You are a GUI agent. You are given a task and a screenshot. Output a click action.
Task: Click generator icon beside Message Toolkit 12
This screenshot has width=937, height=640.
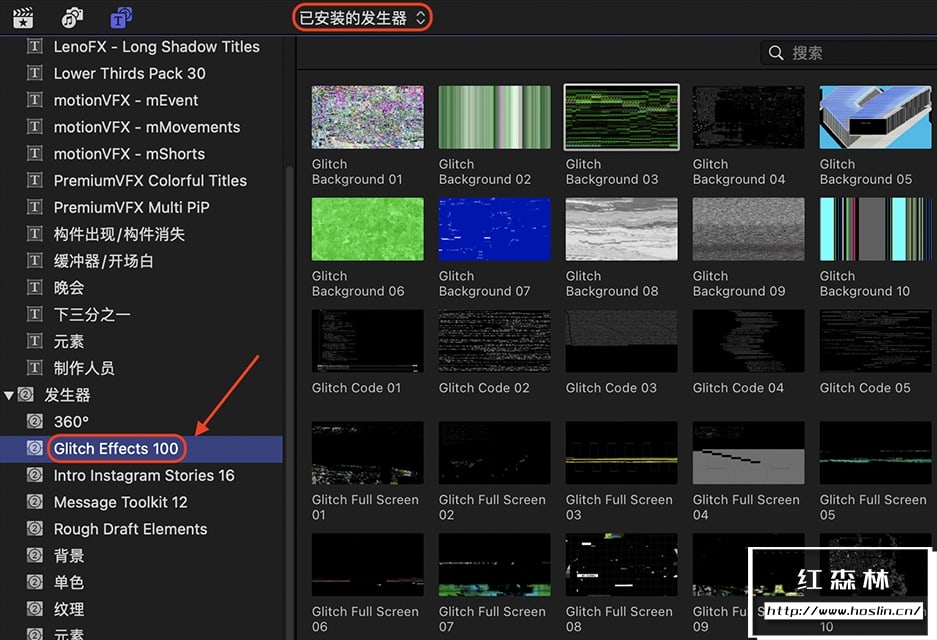point(36,502)
